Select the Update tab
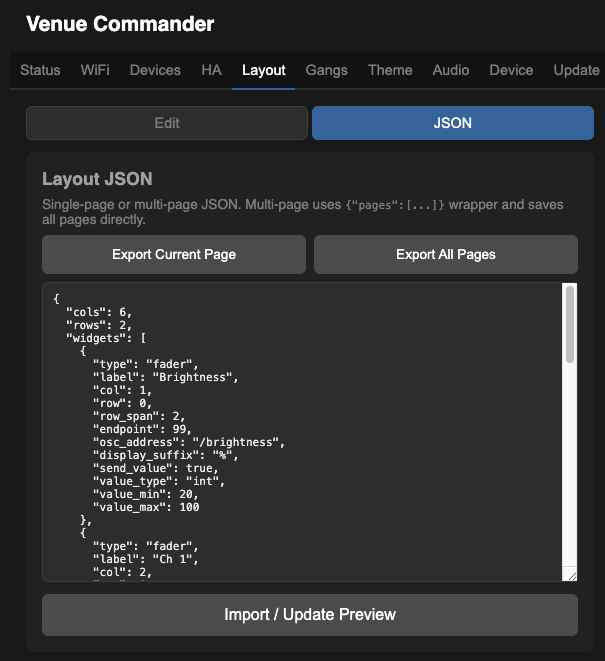The height and width of the screenshot is (661, 605). (576, 70)
